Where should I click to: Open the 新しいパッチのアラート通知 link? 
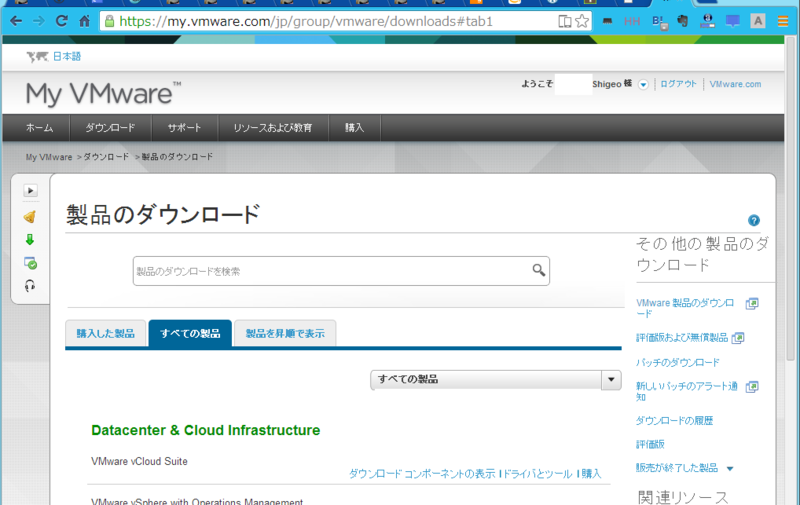click(x=687, y=391)
